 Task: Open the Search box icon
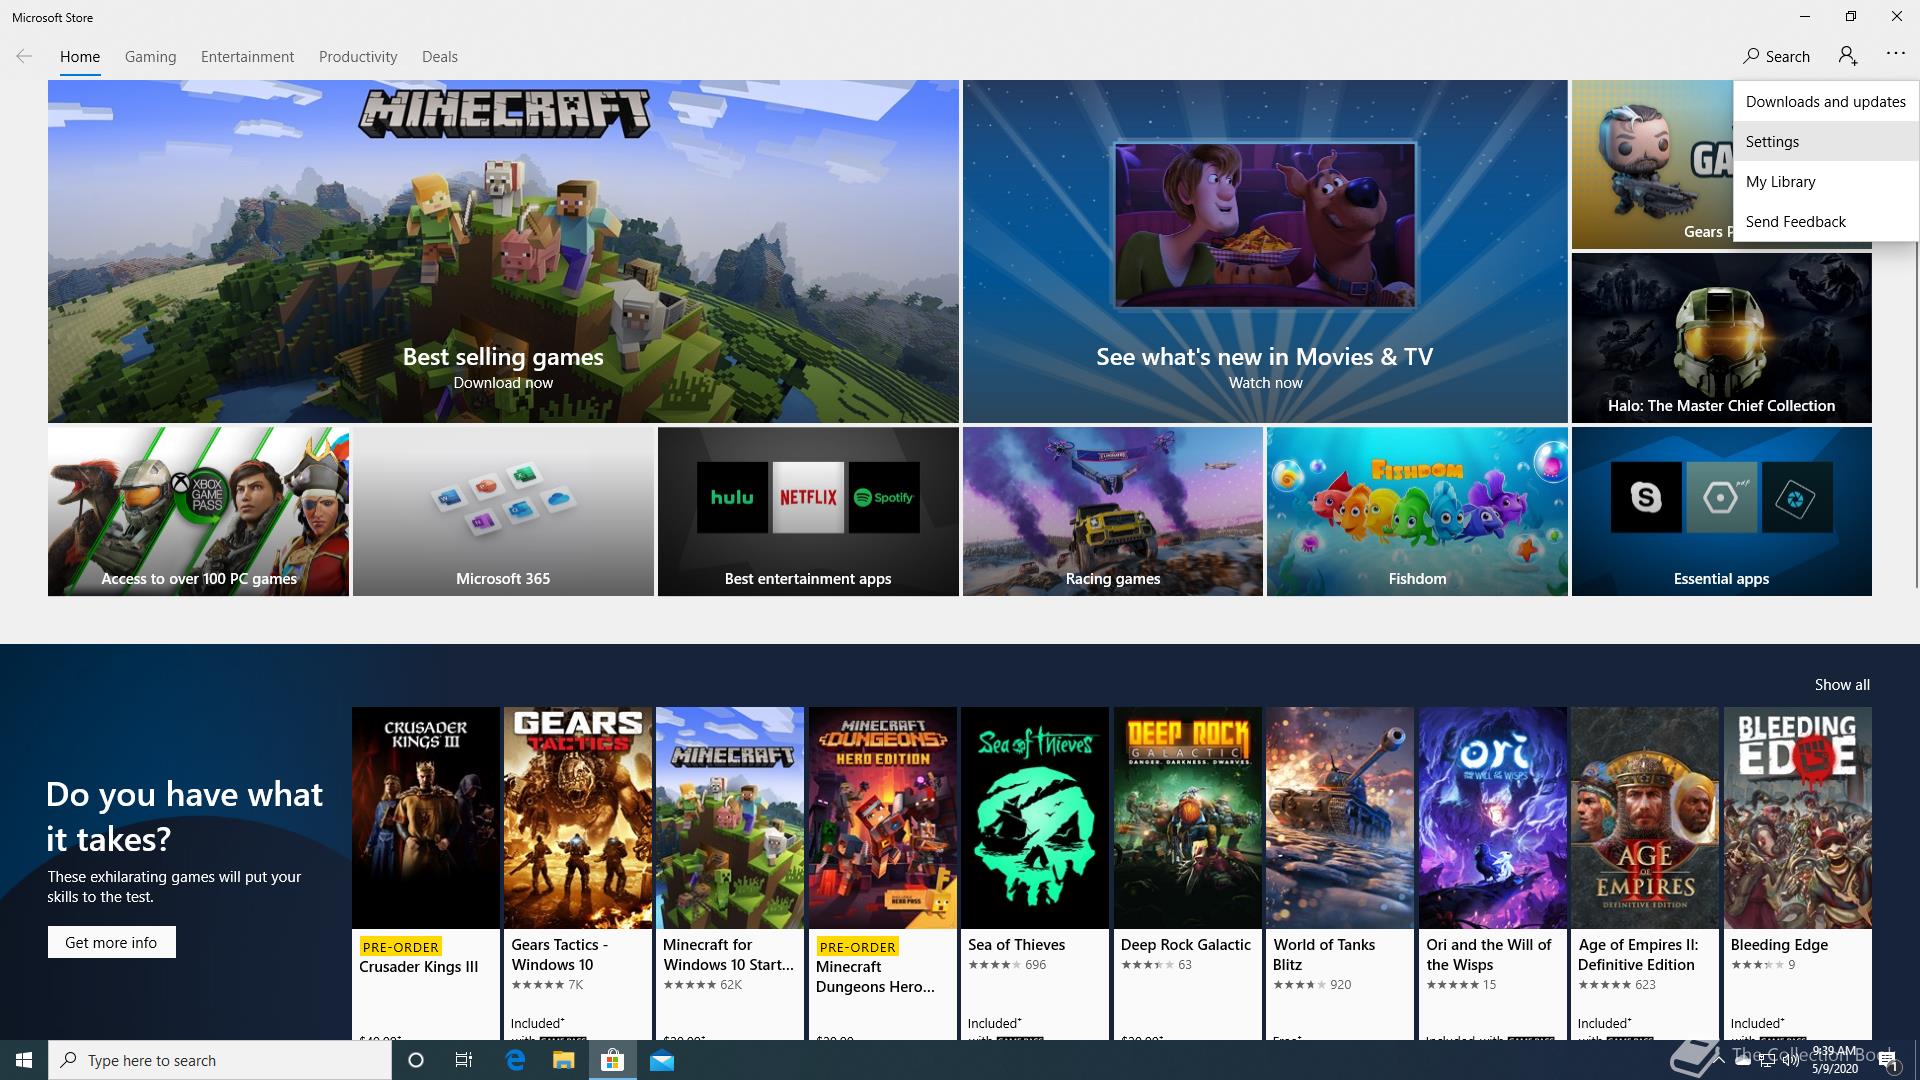point(1751,56)
